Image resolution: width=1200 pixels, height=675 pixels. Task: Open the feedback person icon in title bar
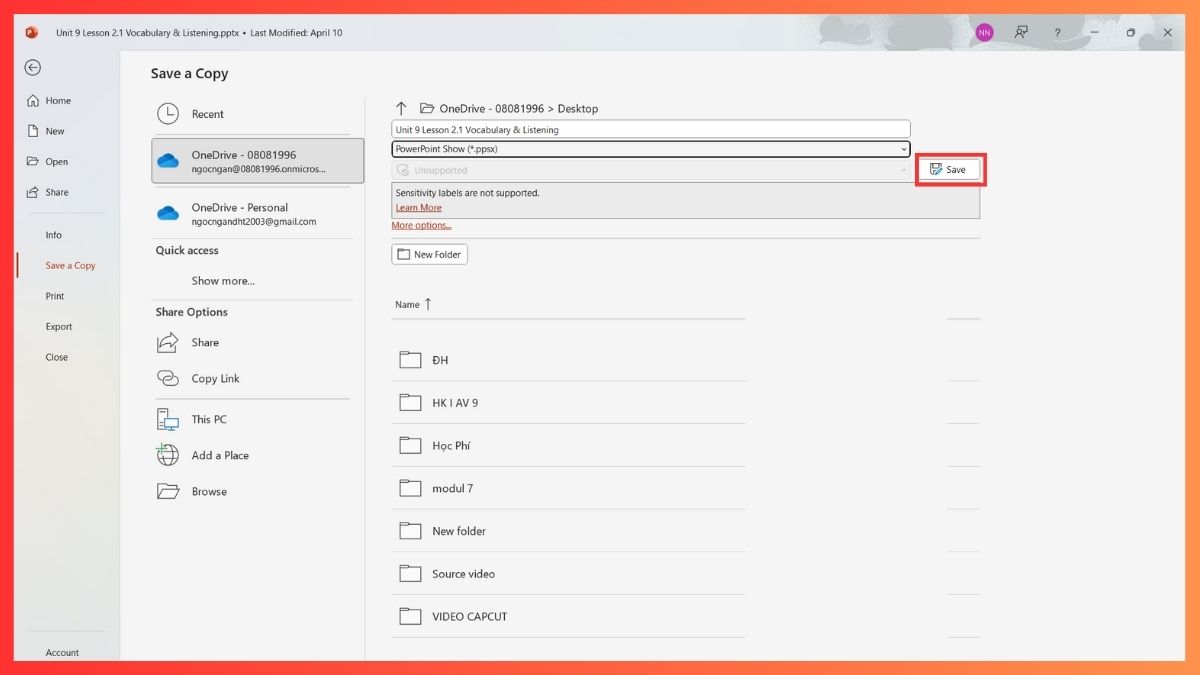1021,32
